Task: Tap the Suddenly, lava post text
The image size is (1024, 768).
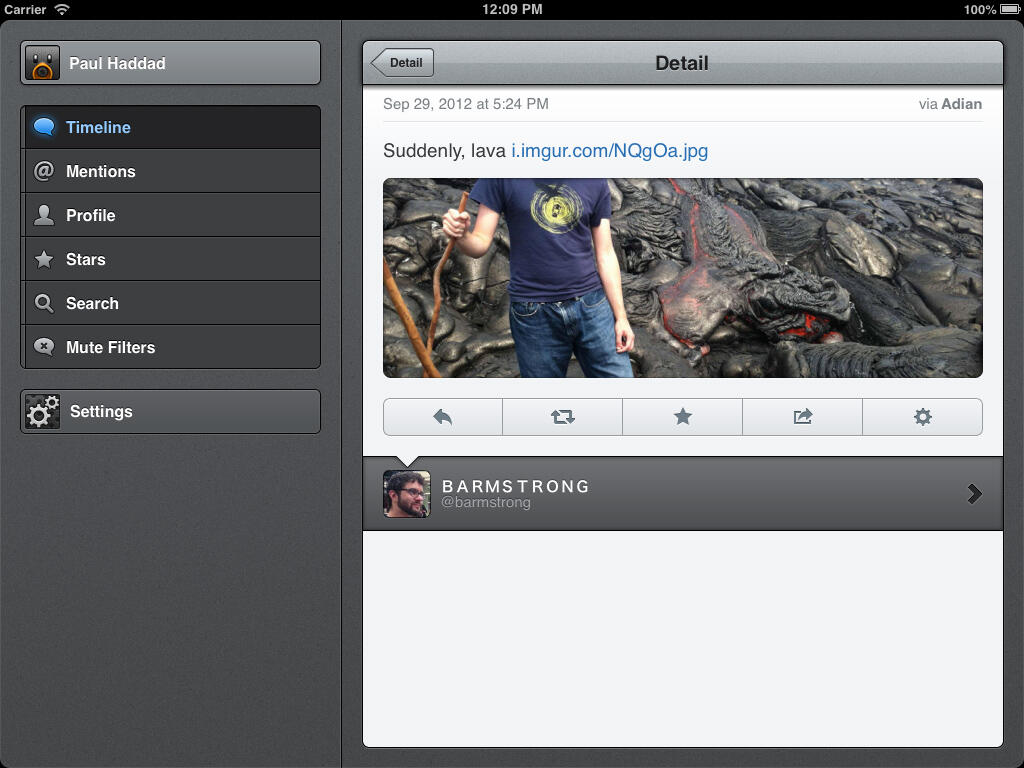Action: [444, 151]
